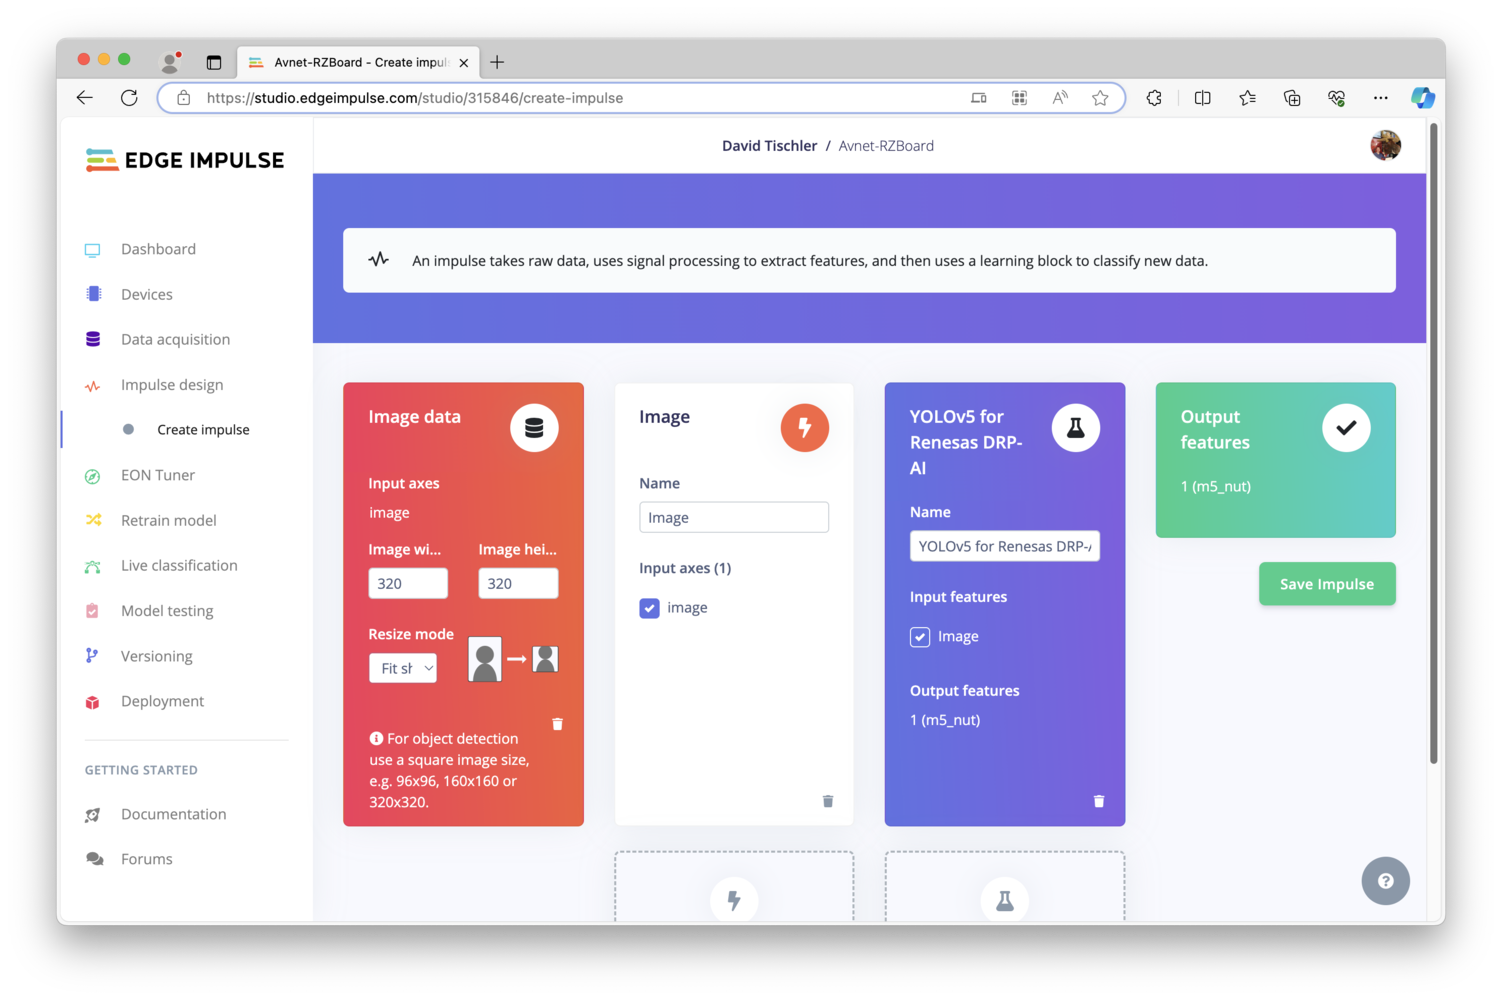This screenshot has height=1000, width=1502.
Task: Click the address bar URL
Action: [415, 98]
